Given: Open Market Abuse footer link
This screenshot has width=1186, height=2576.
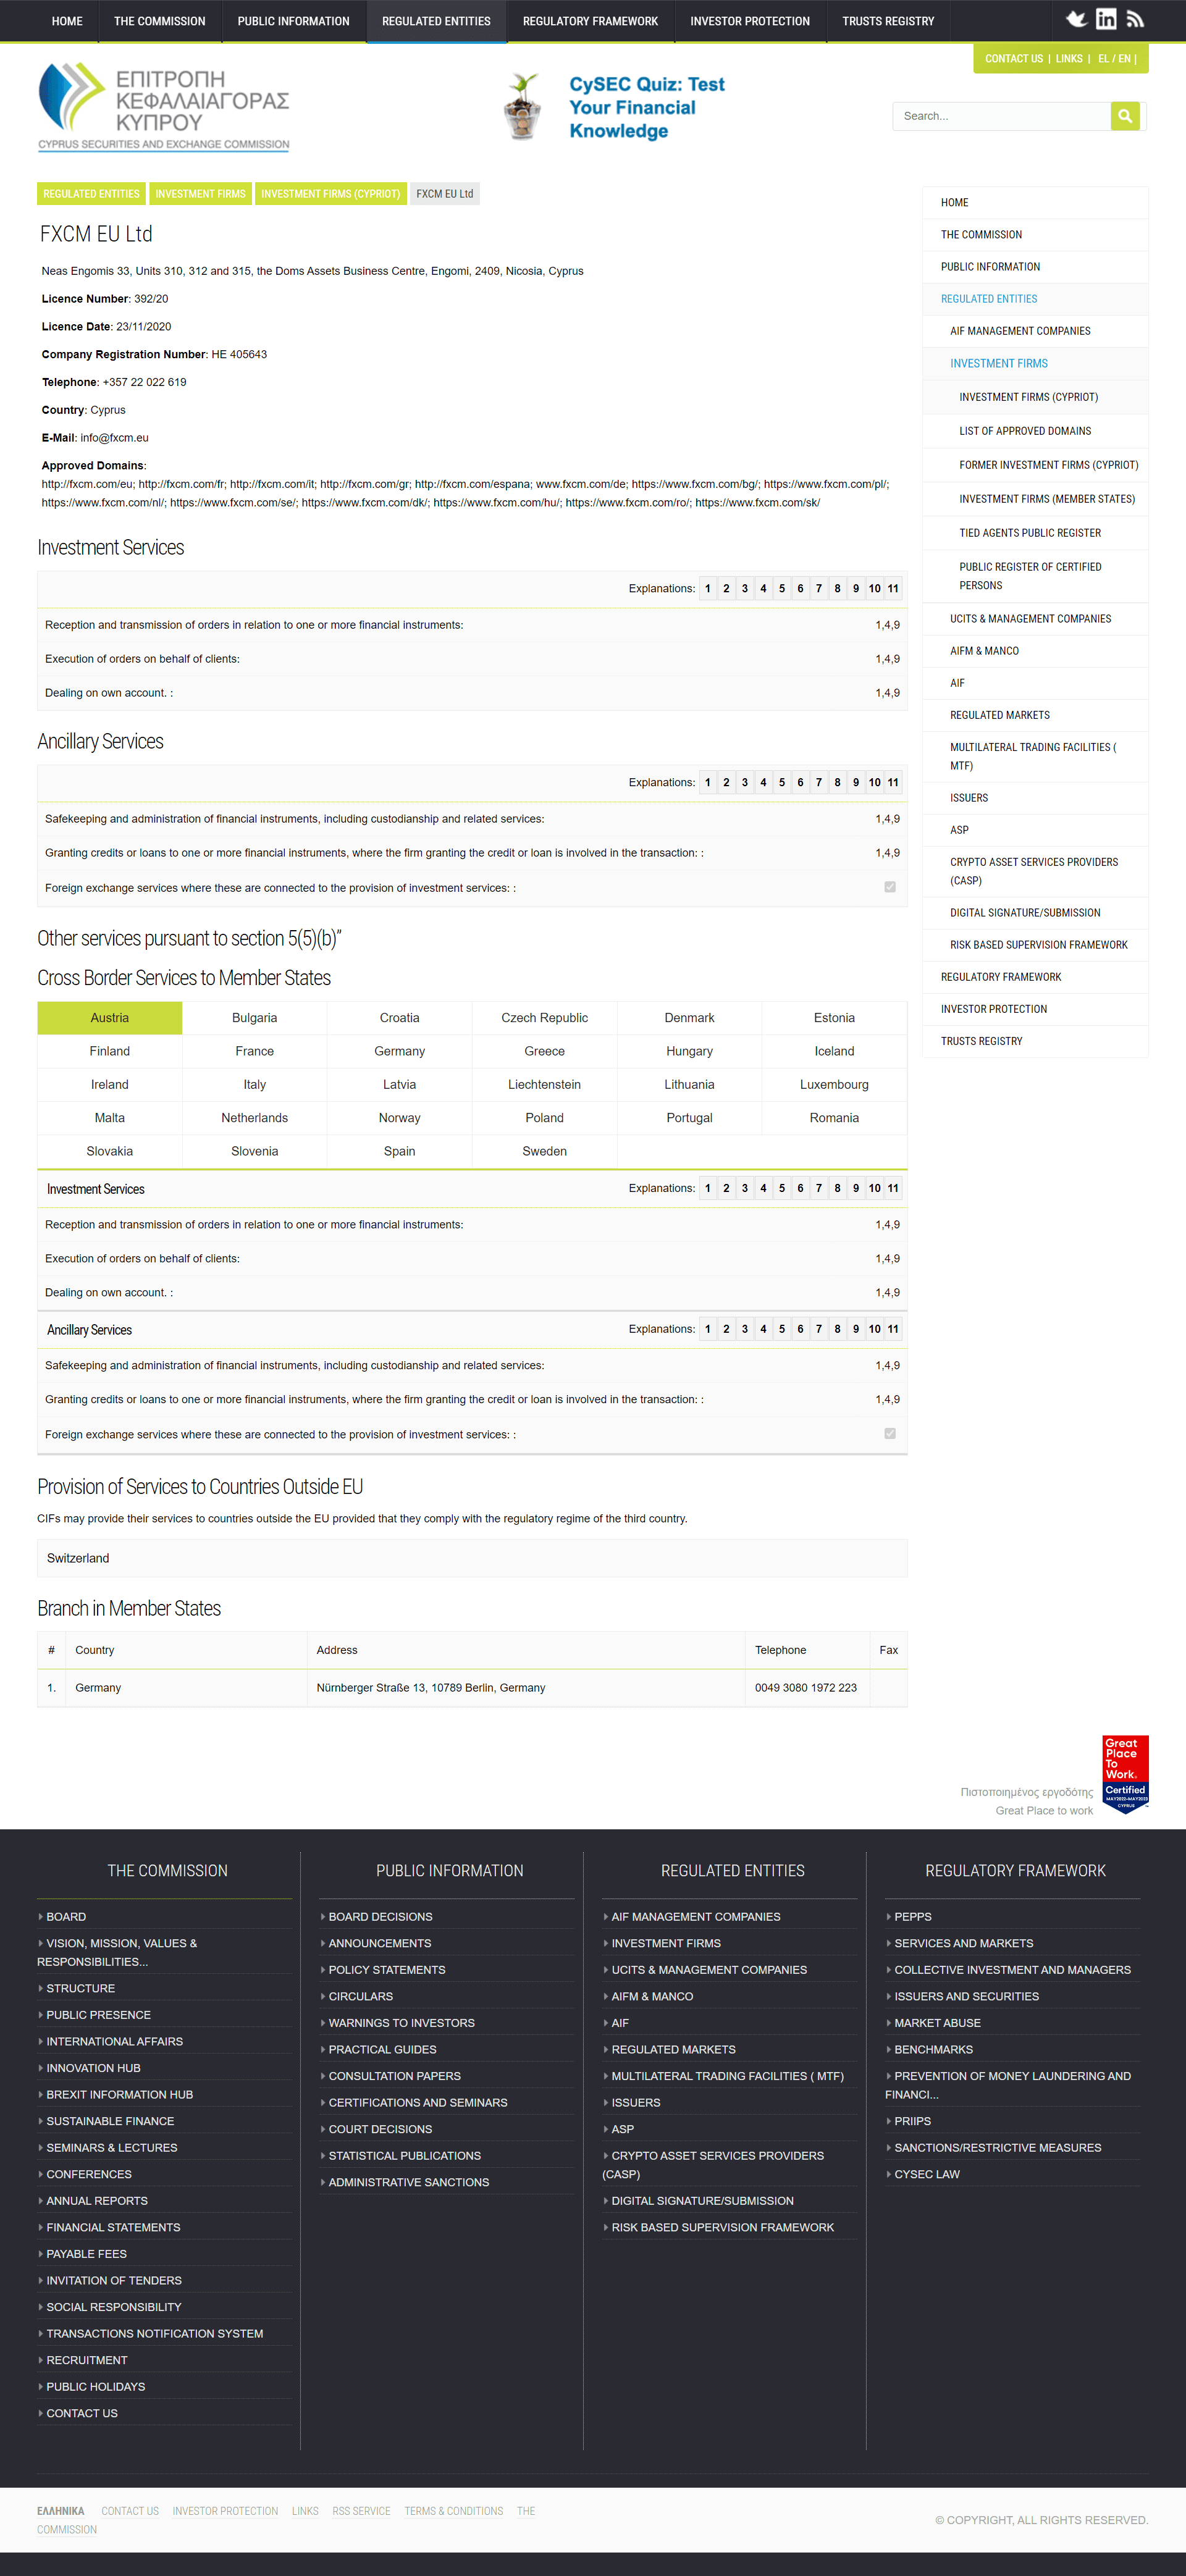Looking at the screenshot, I should [937, 2022].
